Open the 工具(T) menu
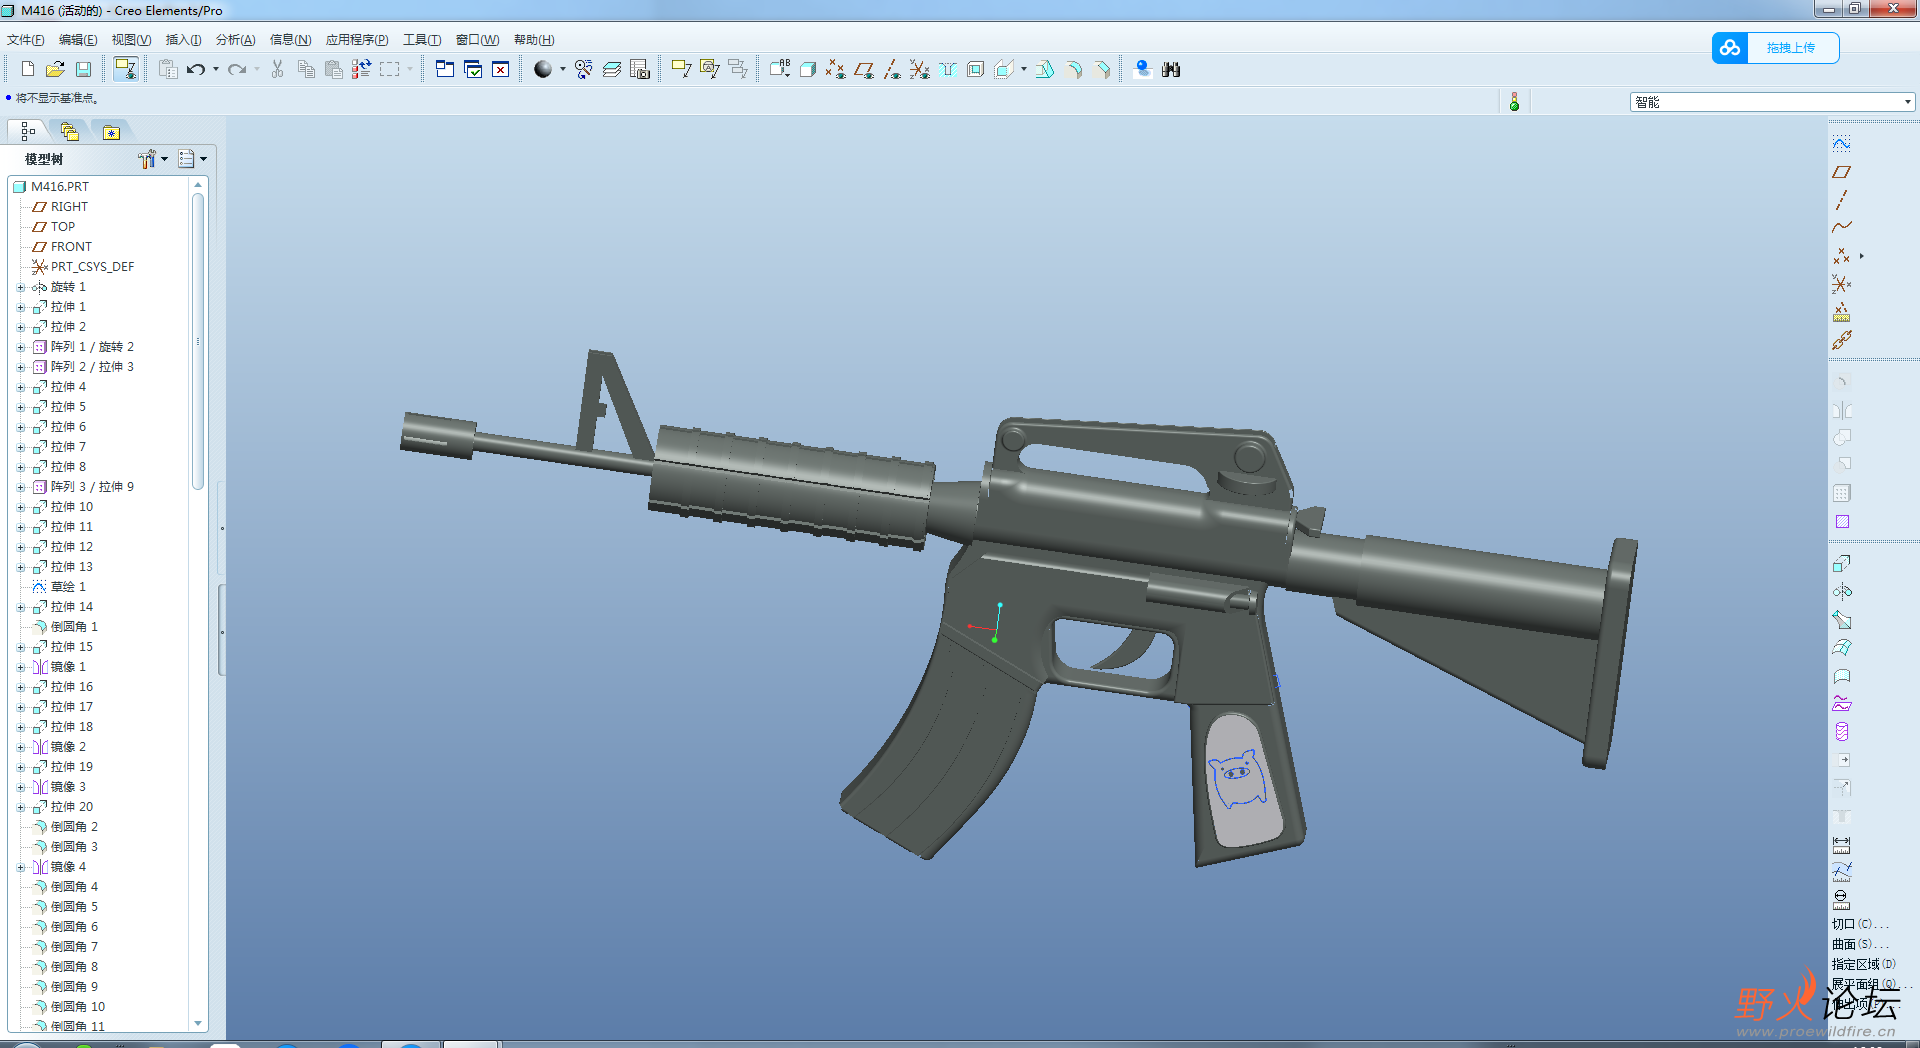The width and height of the screenshot is (1920, 1048). point(422,40)
